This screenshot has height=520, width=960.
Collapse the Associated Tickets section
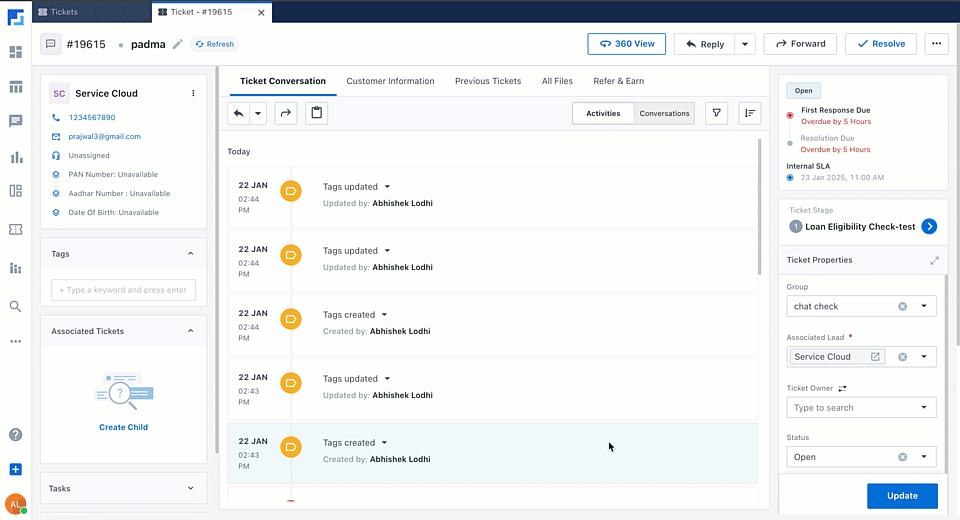coord(190,331)
